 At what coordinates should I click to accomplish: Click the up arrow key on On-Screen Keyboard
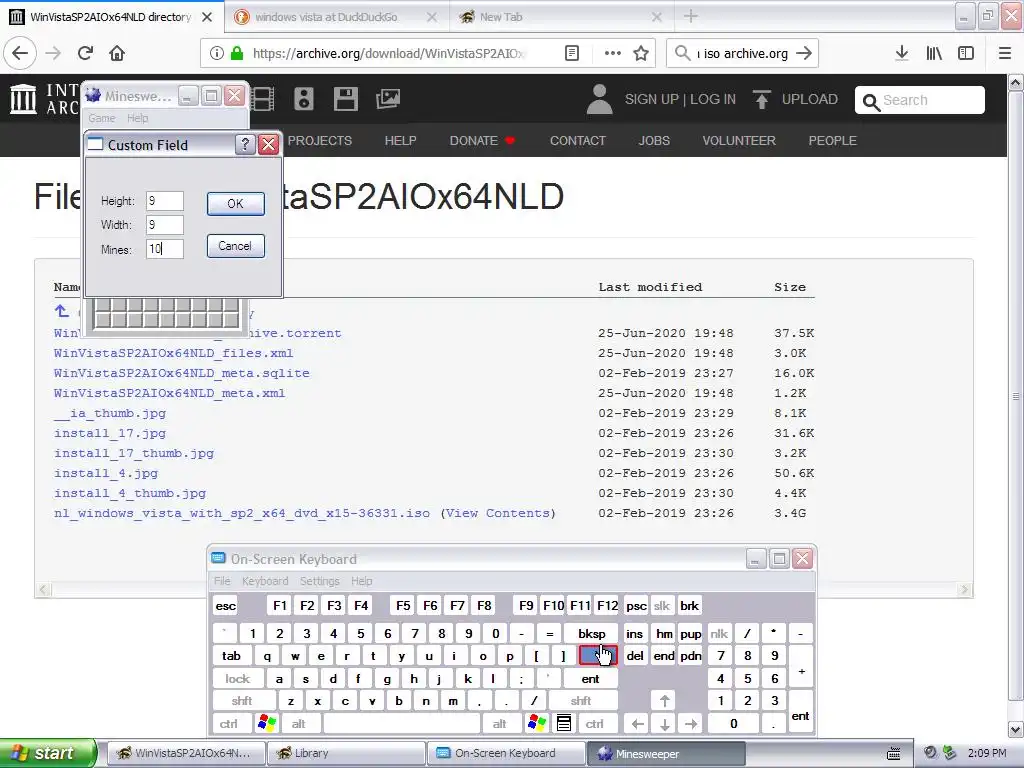point(664,701)
